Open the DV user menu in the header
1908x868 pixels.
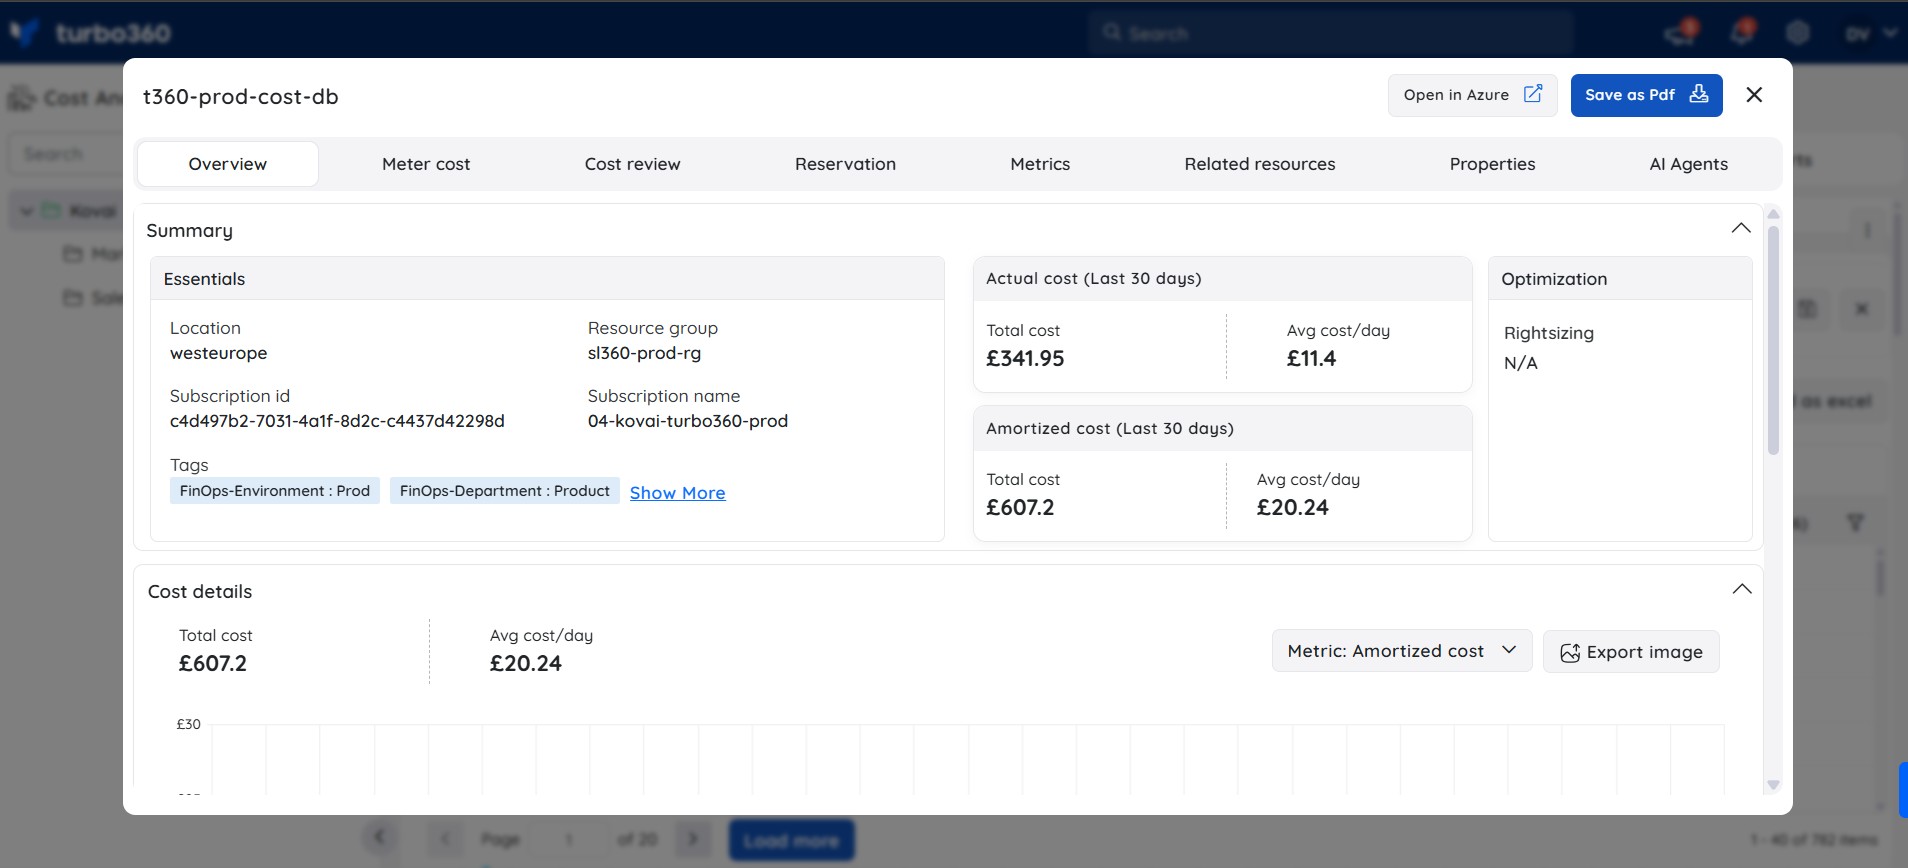[1870, 33]
